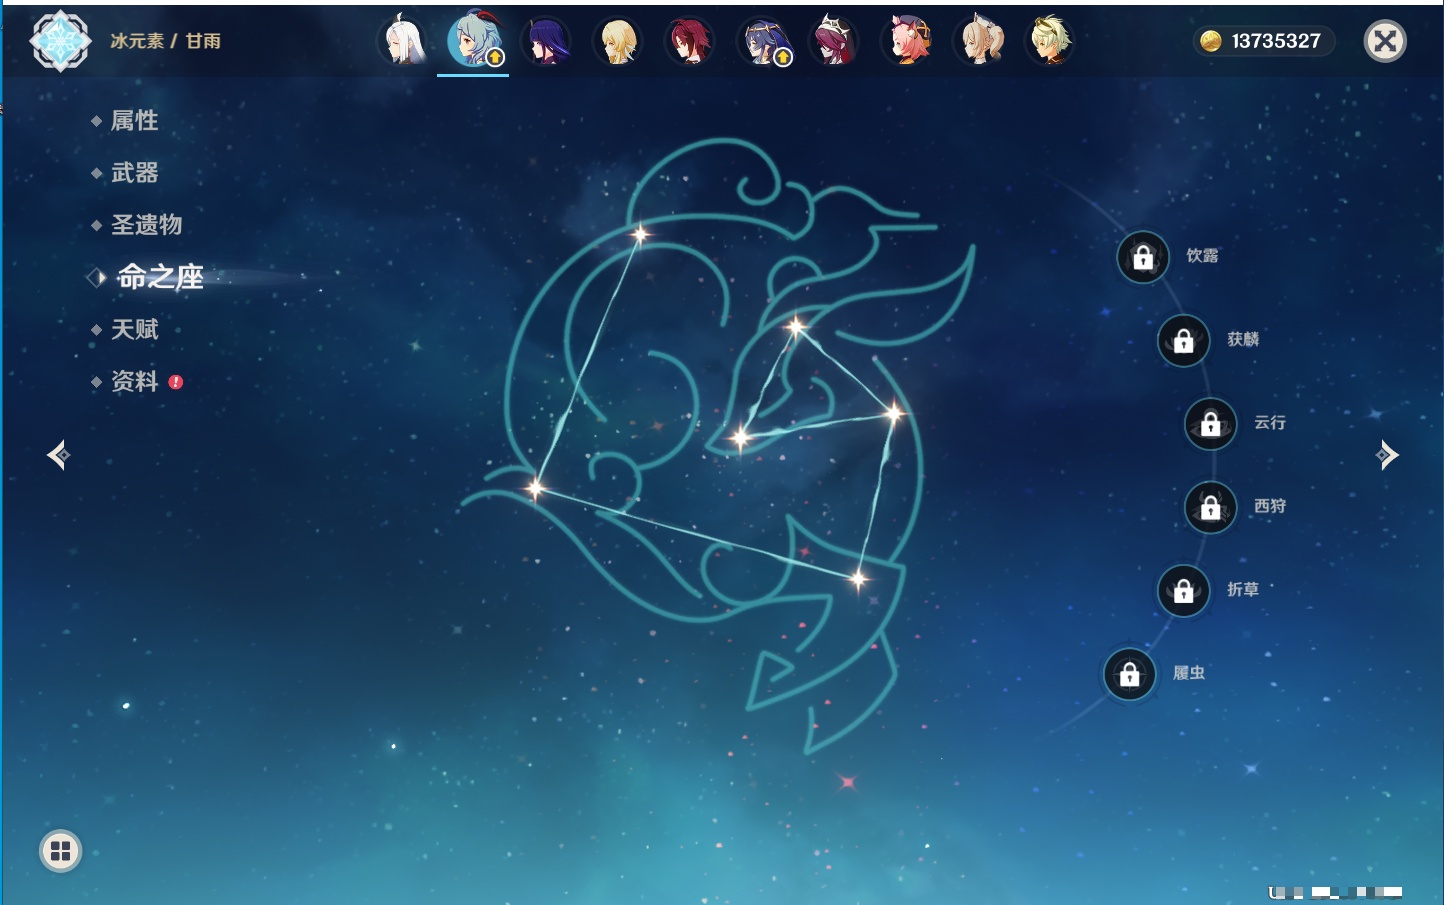Click the locked 云行 constellation node
1444x905 pixels.
click(x=1211, y=424)
